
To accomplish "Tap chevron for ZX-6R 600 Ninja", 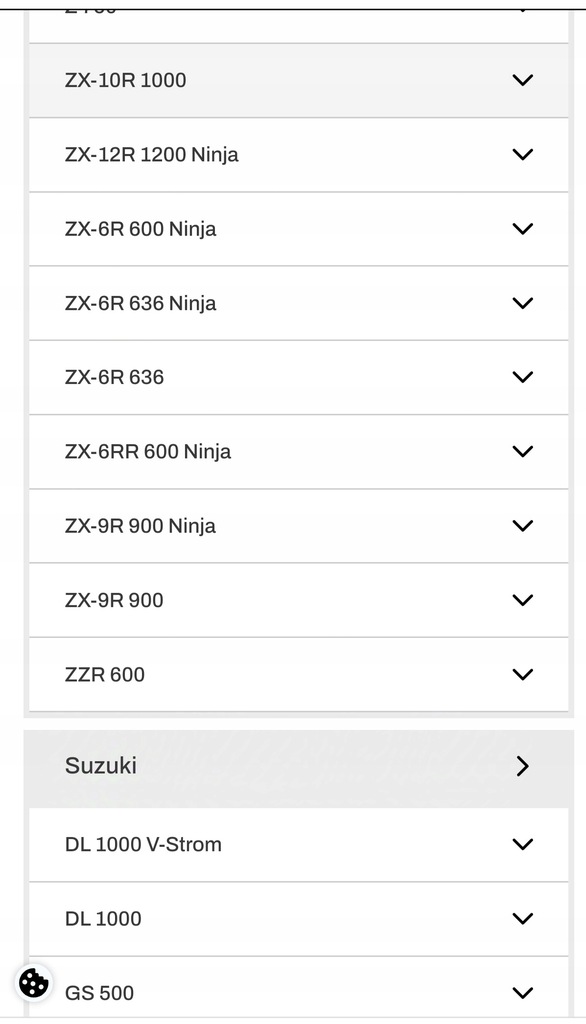I will [x=523, y=229].
